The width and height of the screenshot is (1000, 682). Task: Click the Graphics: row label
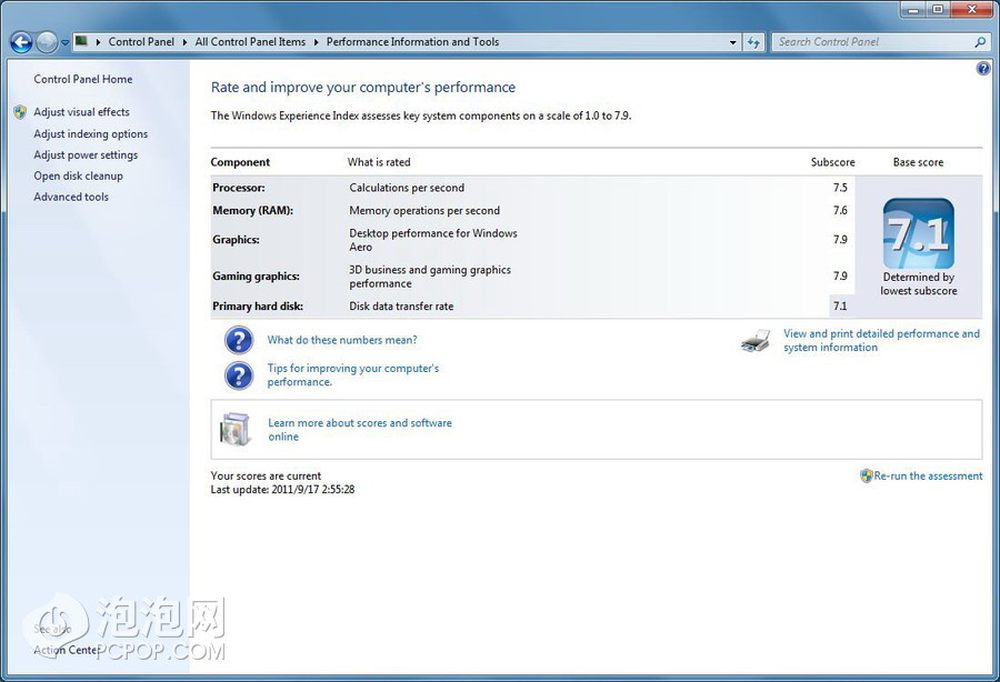(236, 240)
